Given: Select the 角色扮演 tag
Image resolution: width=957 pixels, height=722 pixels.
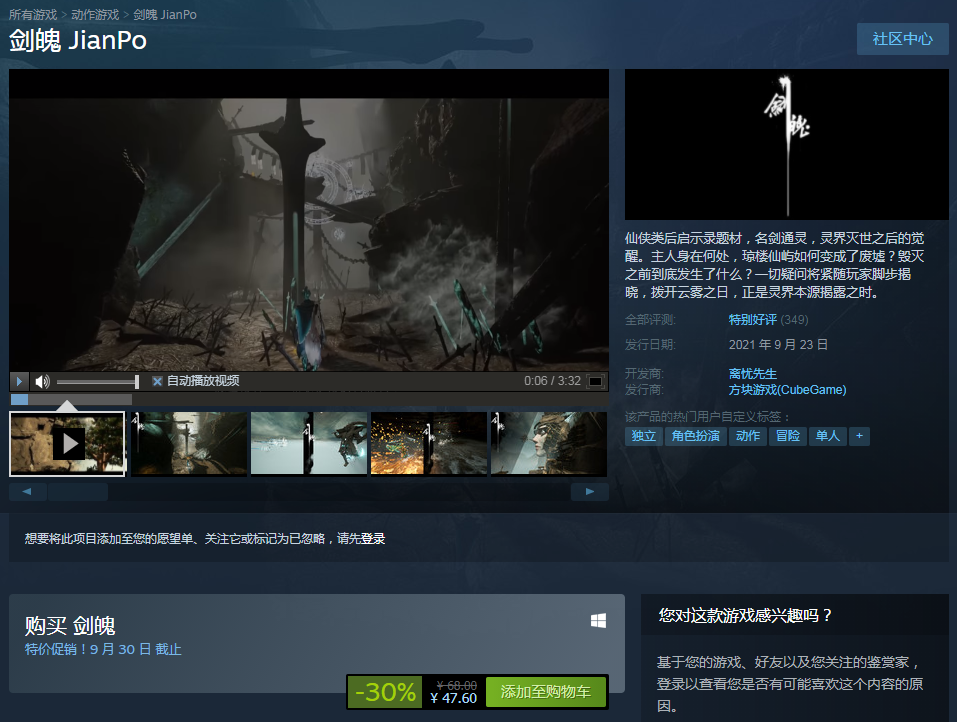Looking at the screenshot, I should click(695, 436).
